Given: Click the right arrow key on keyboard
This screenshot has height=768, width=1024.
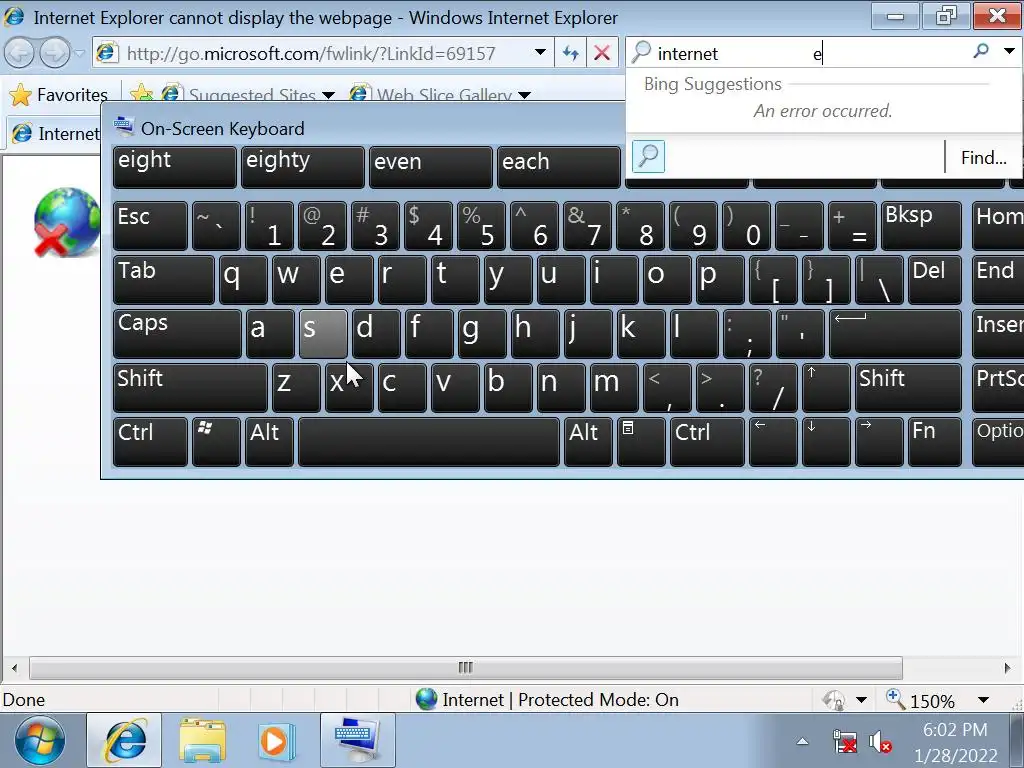Looking at the screenshot, I should (x=879, y=442).
